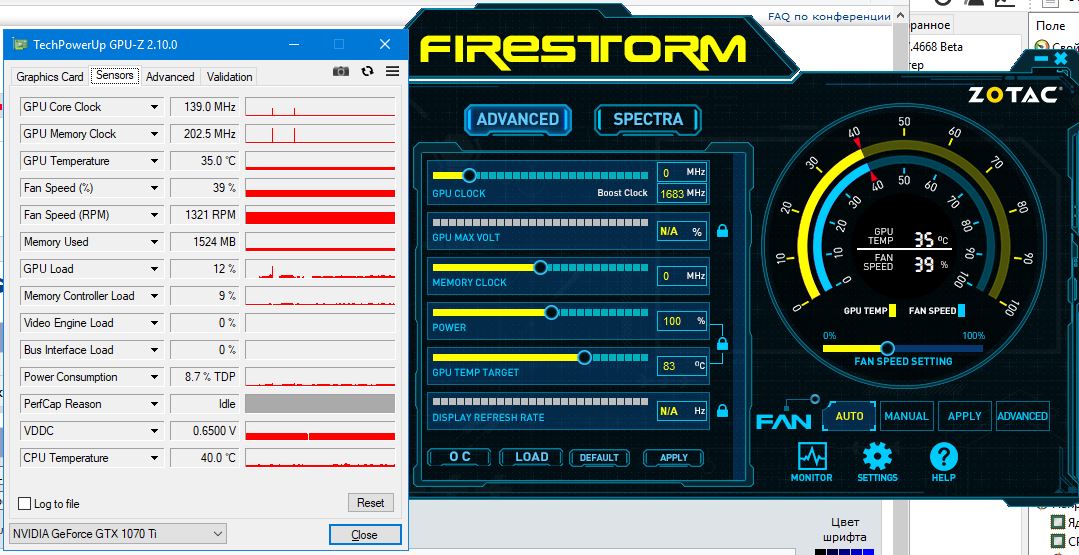The image size is (1079, 555).
Task: Set fan mode to AUTO
Action: tap(849, 416)
